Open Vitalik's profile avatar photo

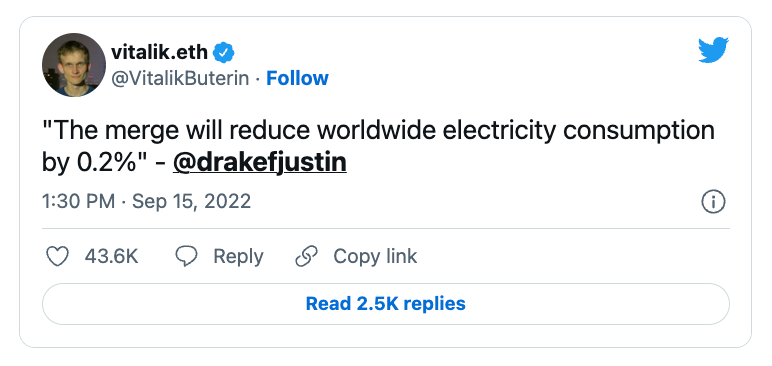click(x=74, y=65)
